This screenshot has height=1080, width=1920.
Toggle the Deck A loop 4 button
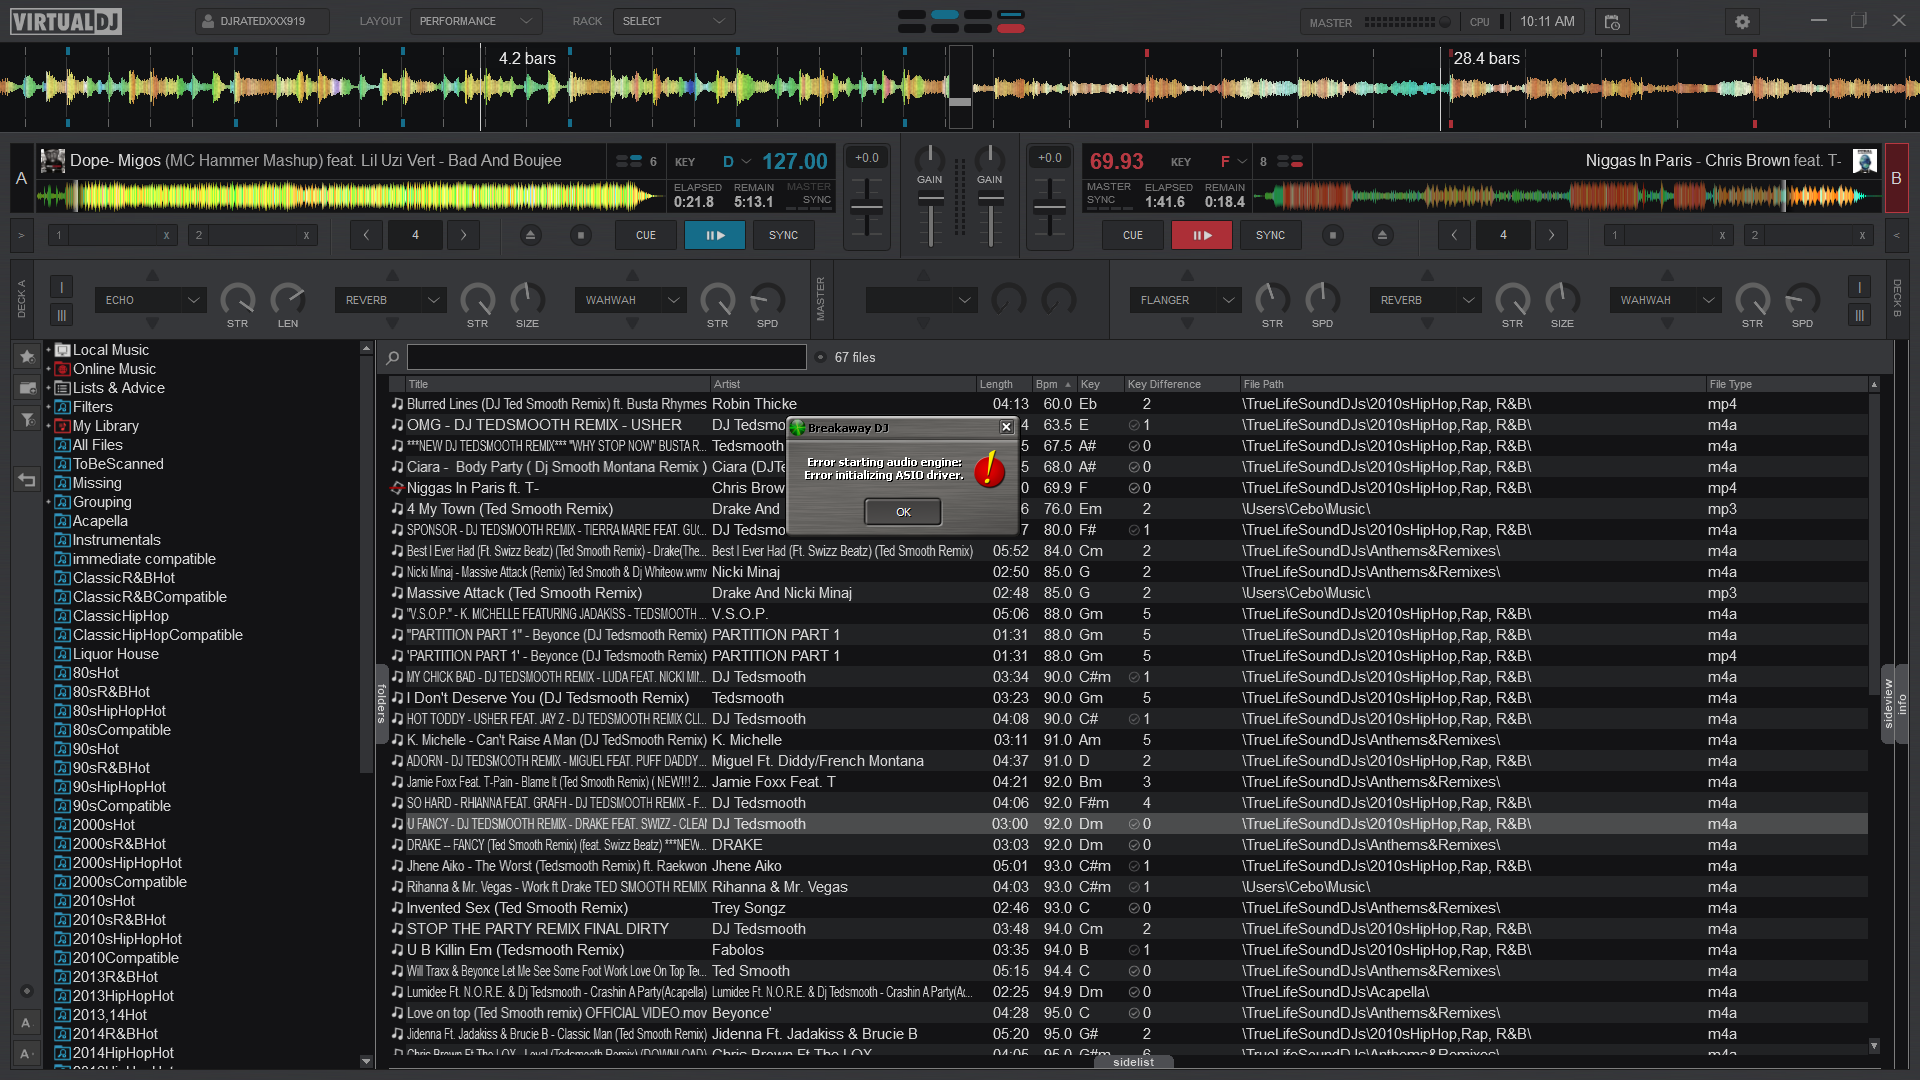coord(415,236)
